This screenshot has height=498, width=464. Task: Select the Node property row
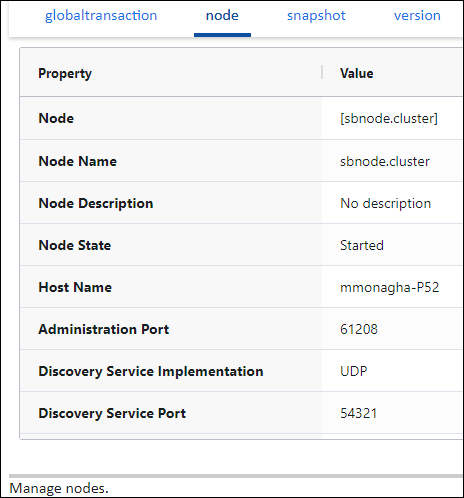click(242, 118)
